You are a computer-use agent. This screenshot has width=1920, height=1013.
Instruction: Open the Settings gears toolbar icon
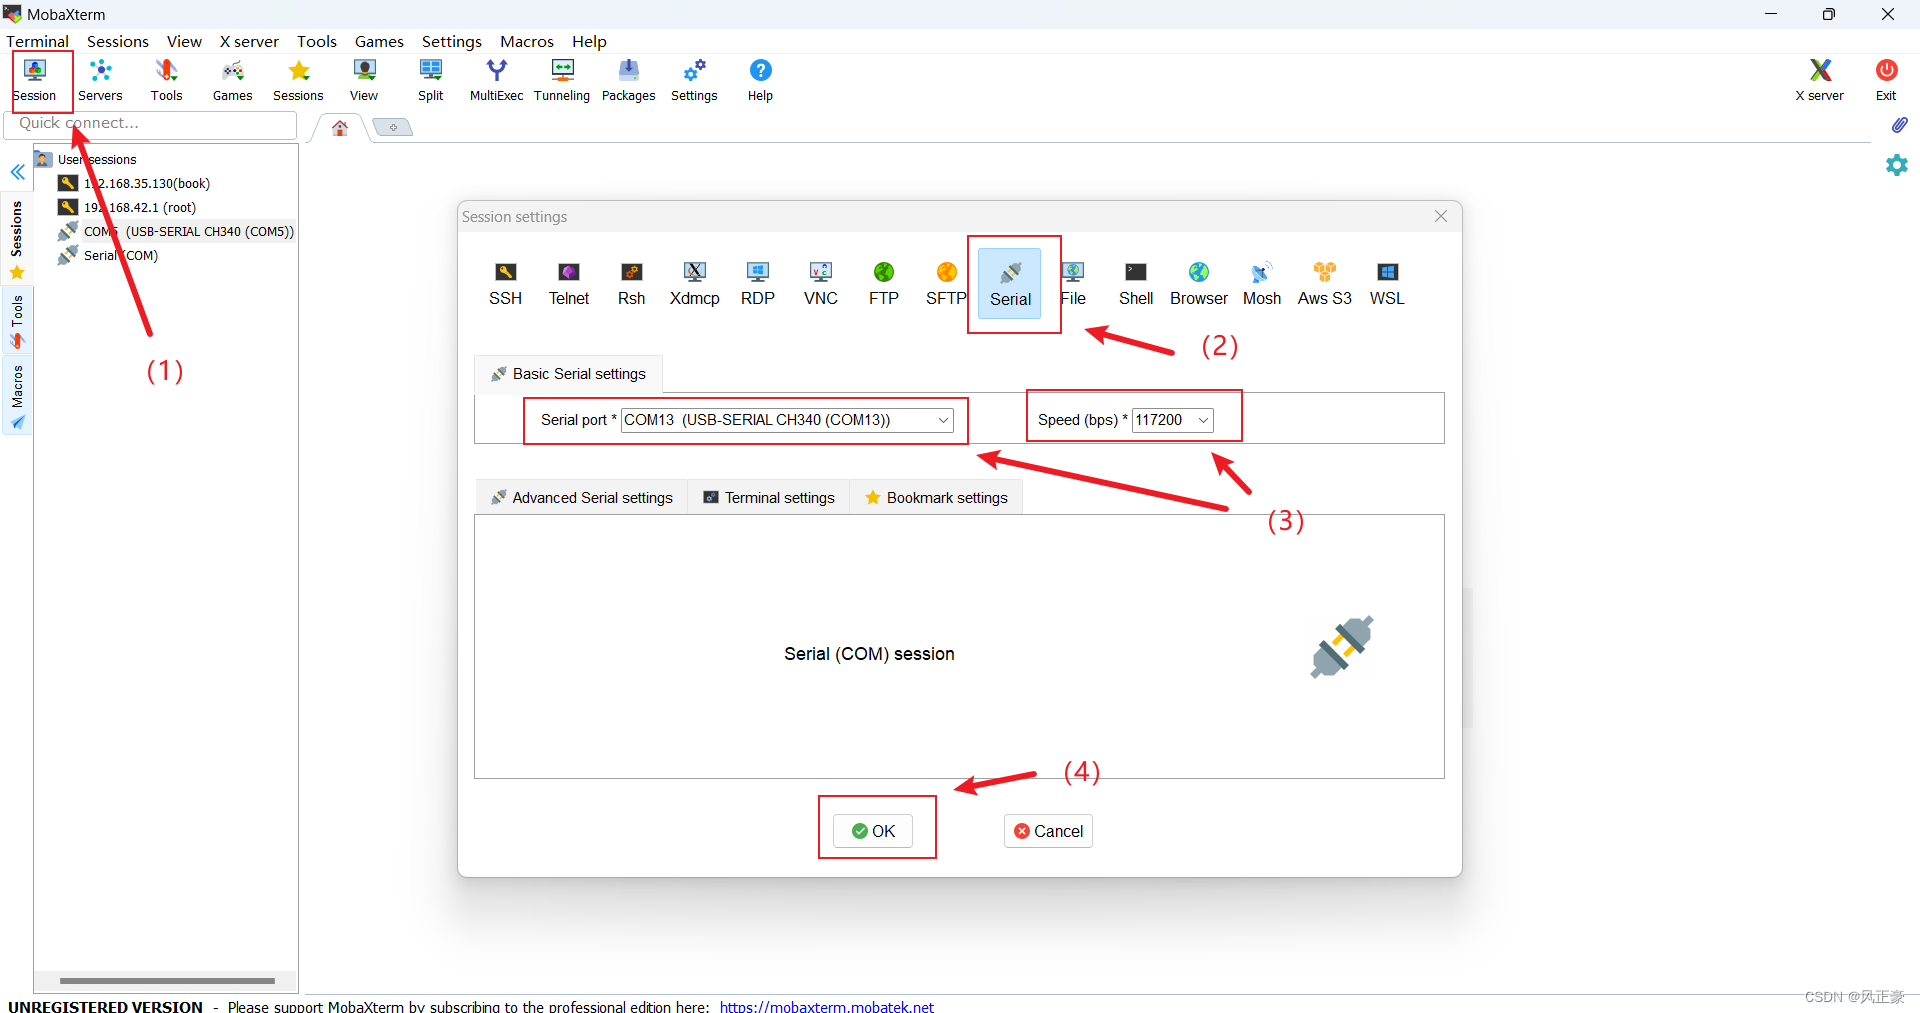pyautogui.click(x=694, y=80)
